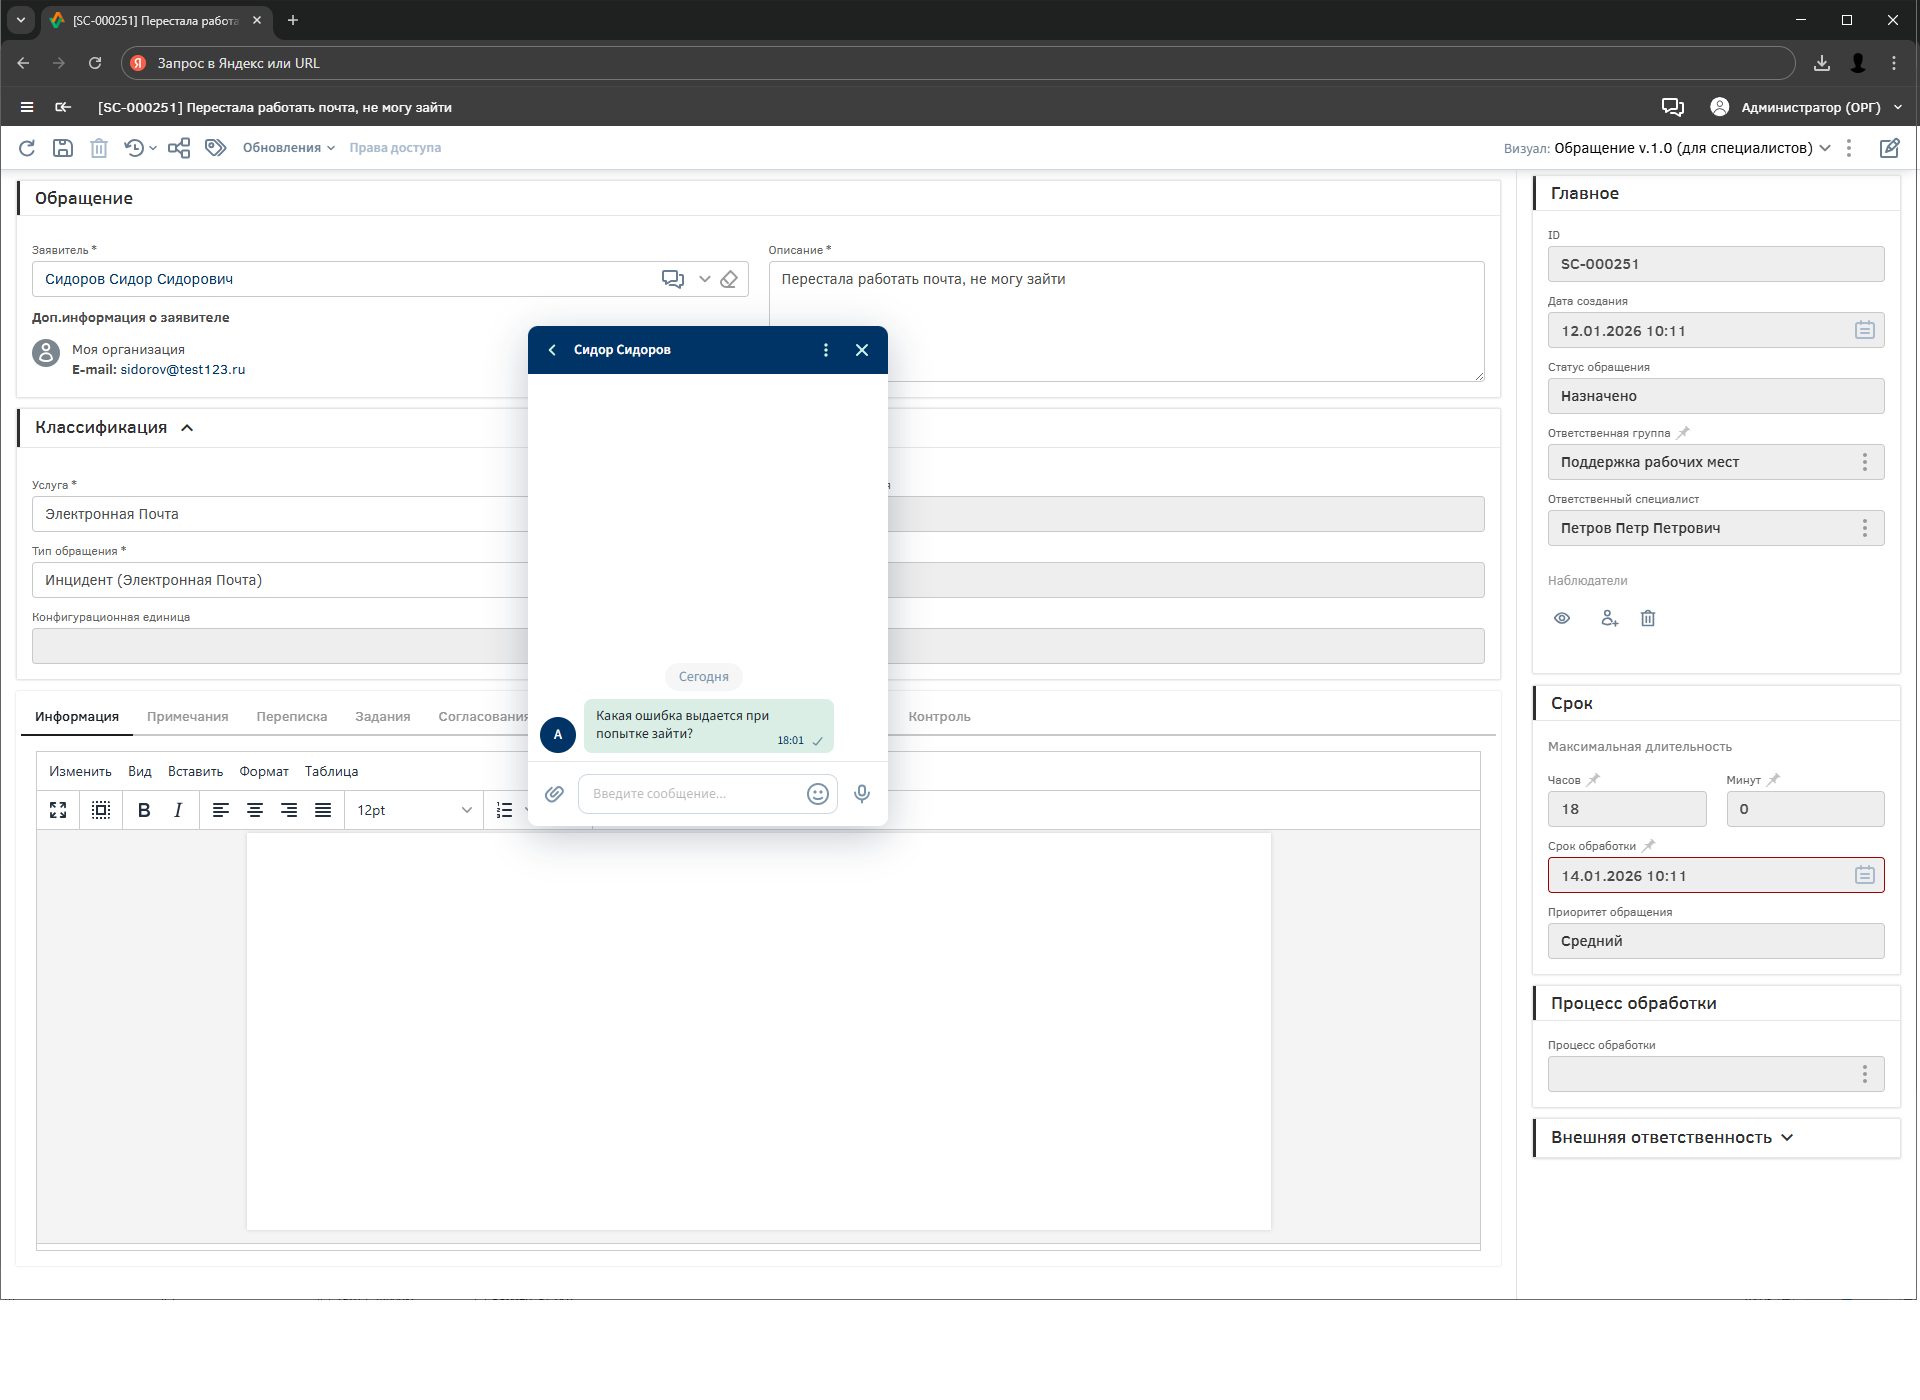The image size is (1920, 1400).
Task: Click the sidorov@test123.ru email link
Action: point(183,370)
